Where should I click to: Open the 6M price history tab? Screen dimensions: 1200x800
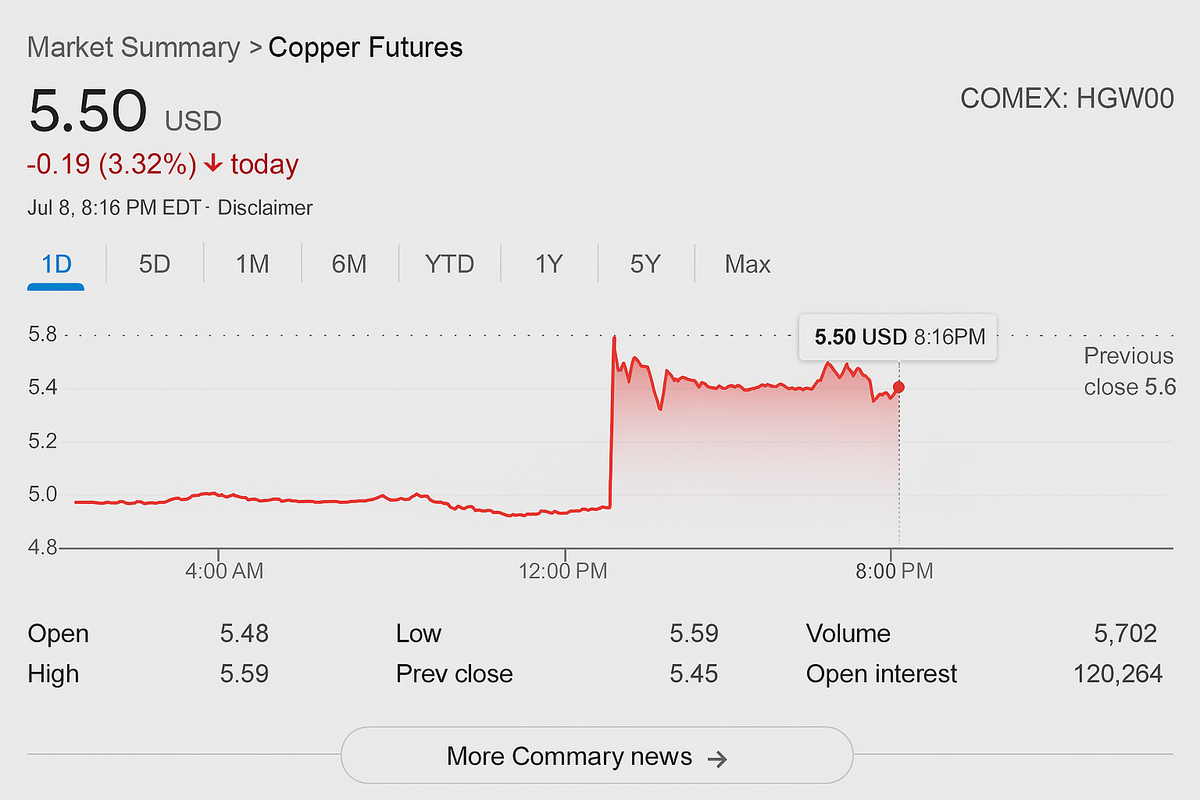pyautogui.click(x=348, y=263)
